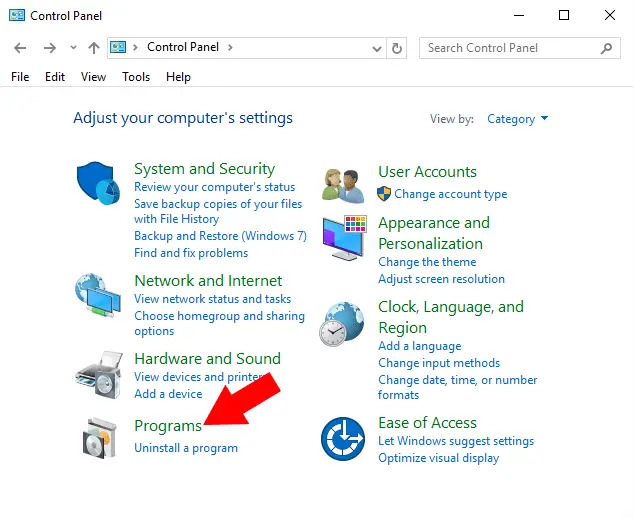The height and width of the screenshot is (517, 634).
Task: Click Change date, time, or number formats
Action: point(458,387)
